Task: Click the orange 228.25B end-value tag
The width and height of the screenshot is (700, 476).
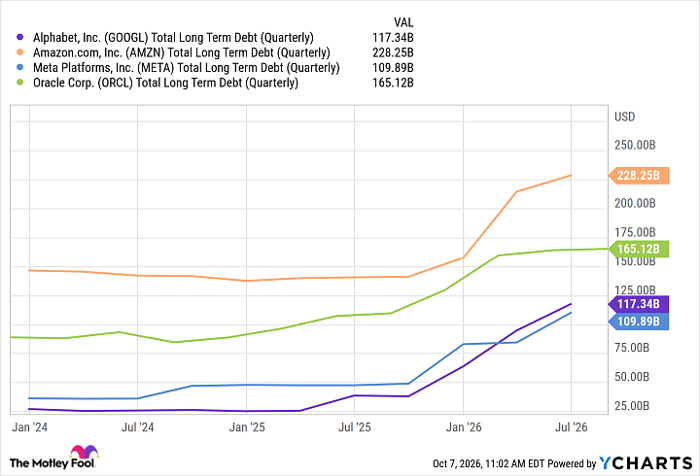Action: coord(639,175)
